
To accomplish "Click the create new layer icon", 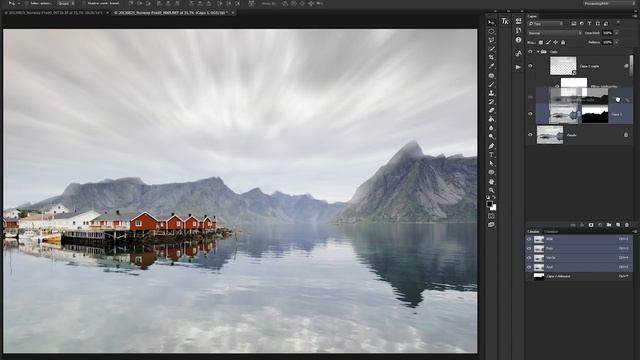I will pos(618,225).
